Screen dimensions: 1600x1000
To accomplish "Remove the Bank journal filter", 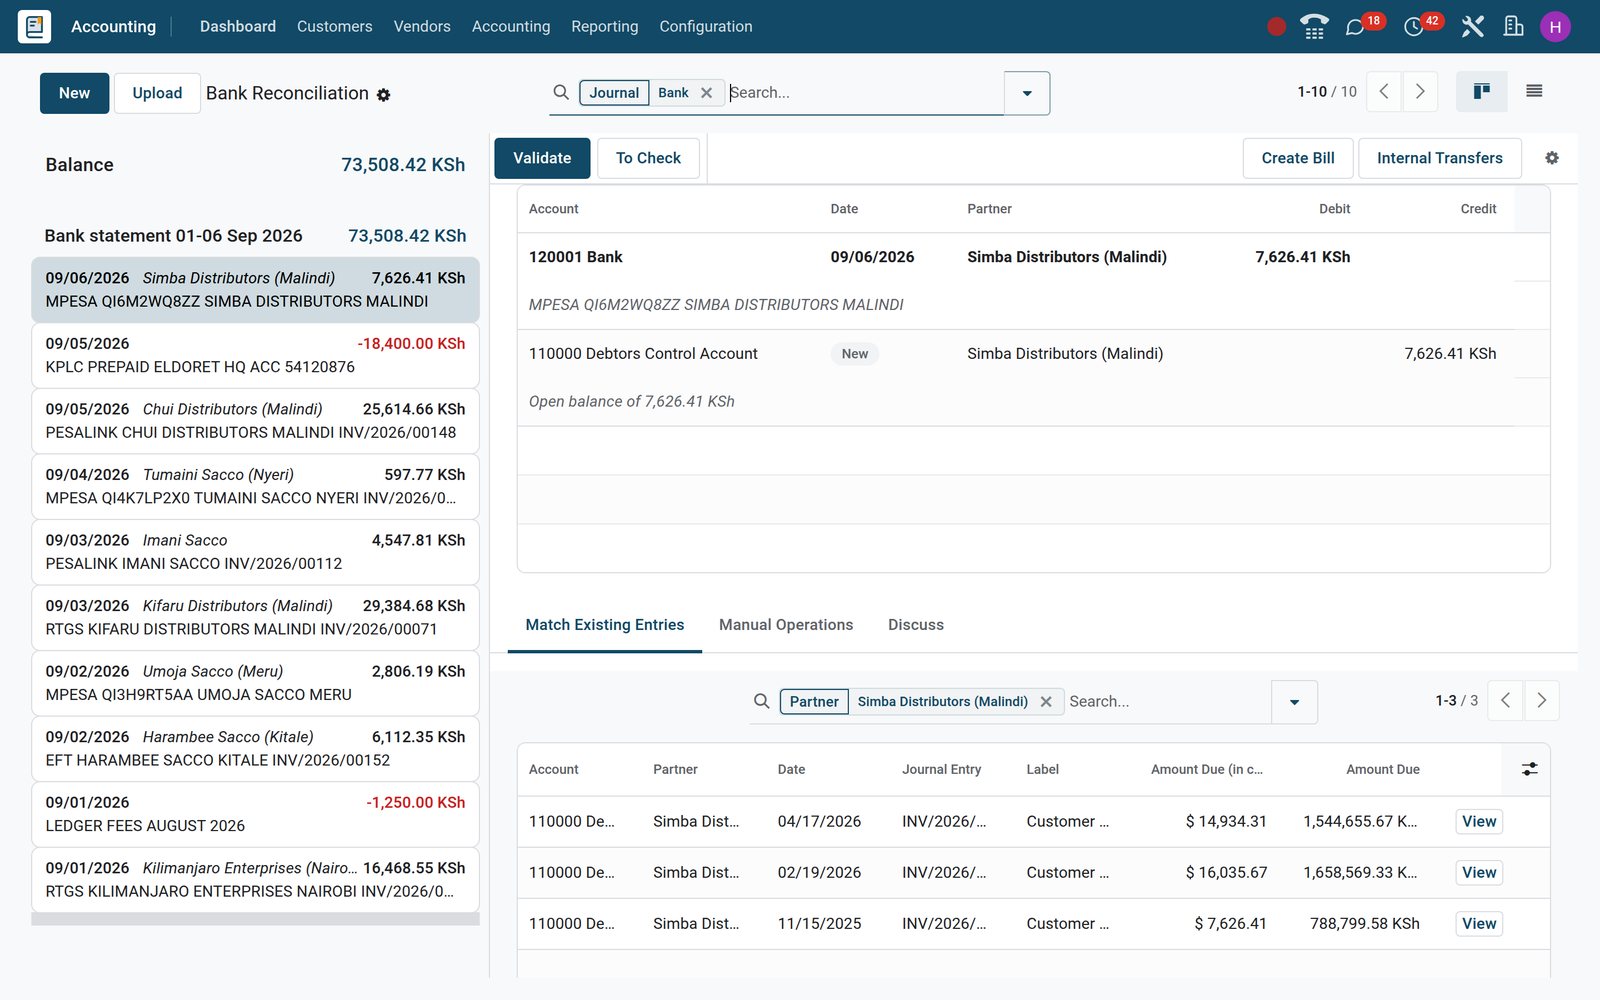I will [x=706, y=93].
